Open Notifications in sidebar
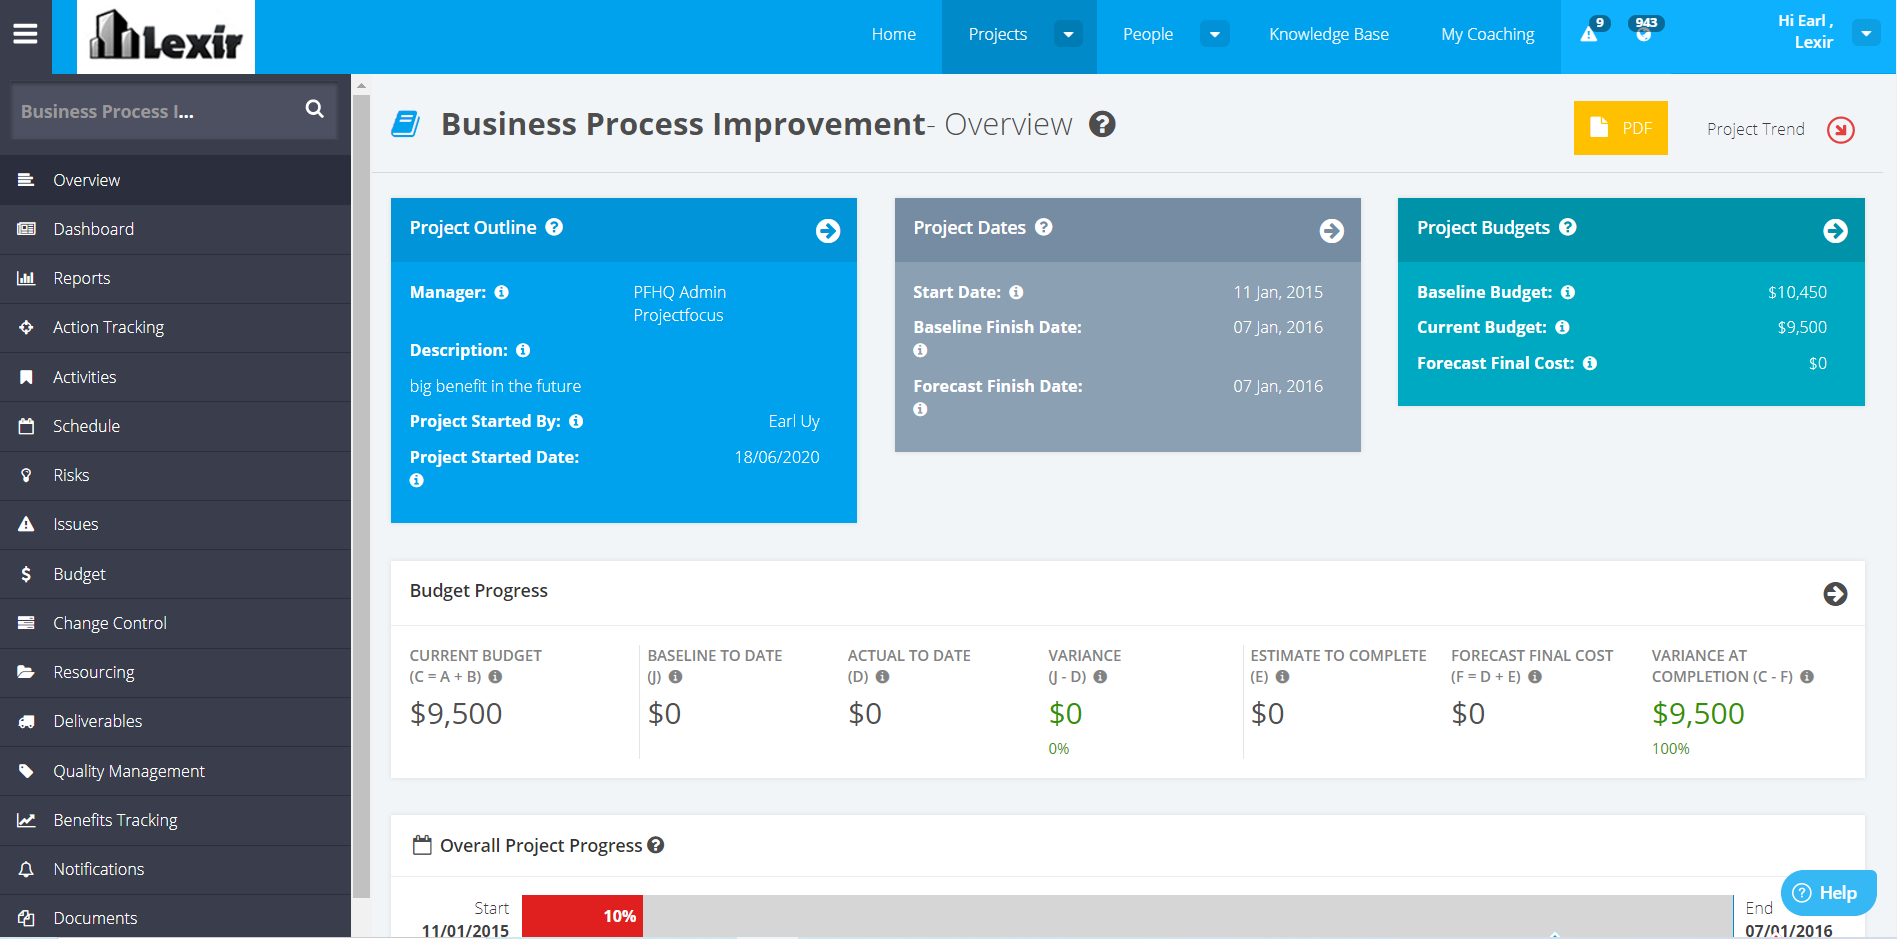Screen dimensions: 1897x939 click(x=175, y=869)
